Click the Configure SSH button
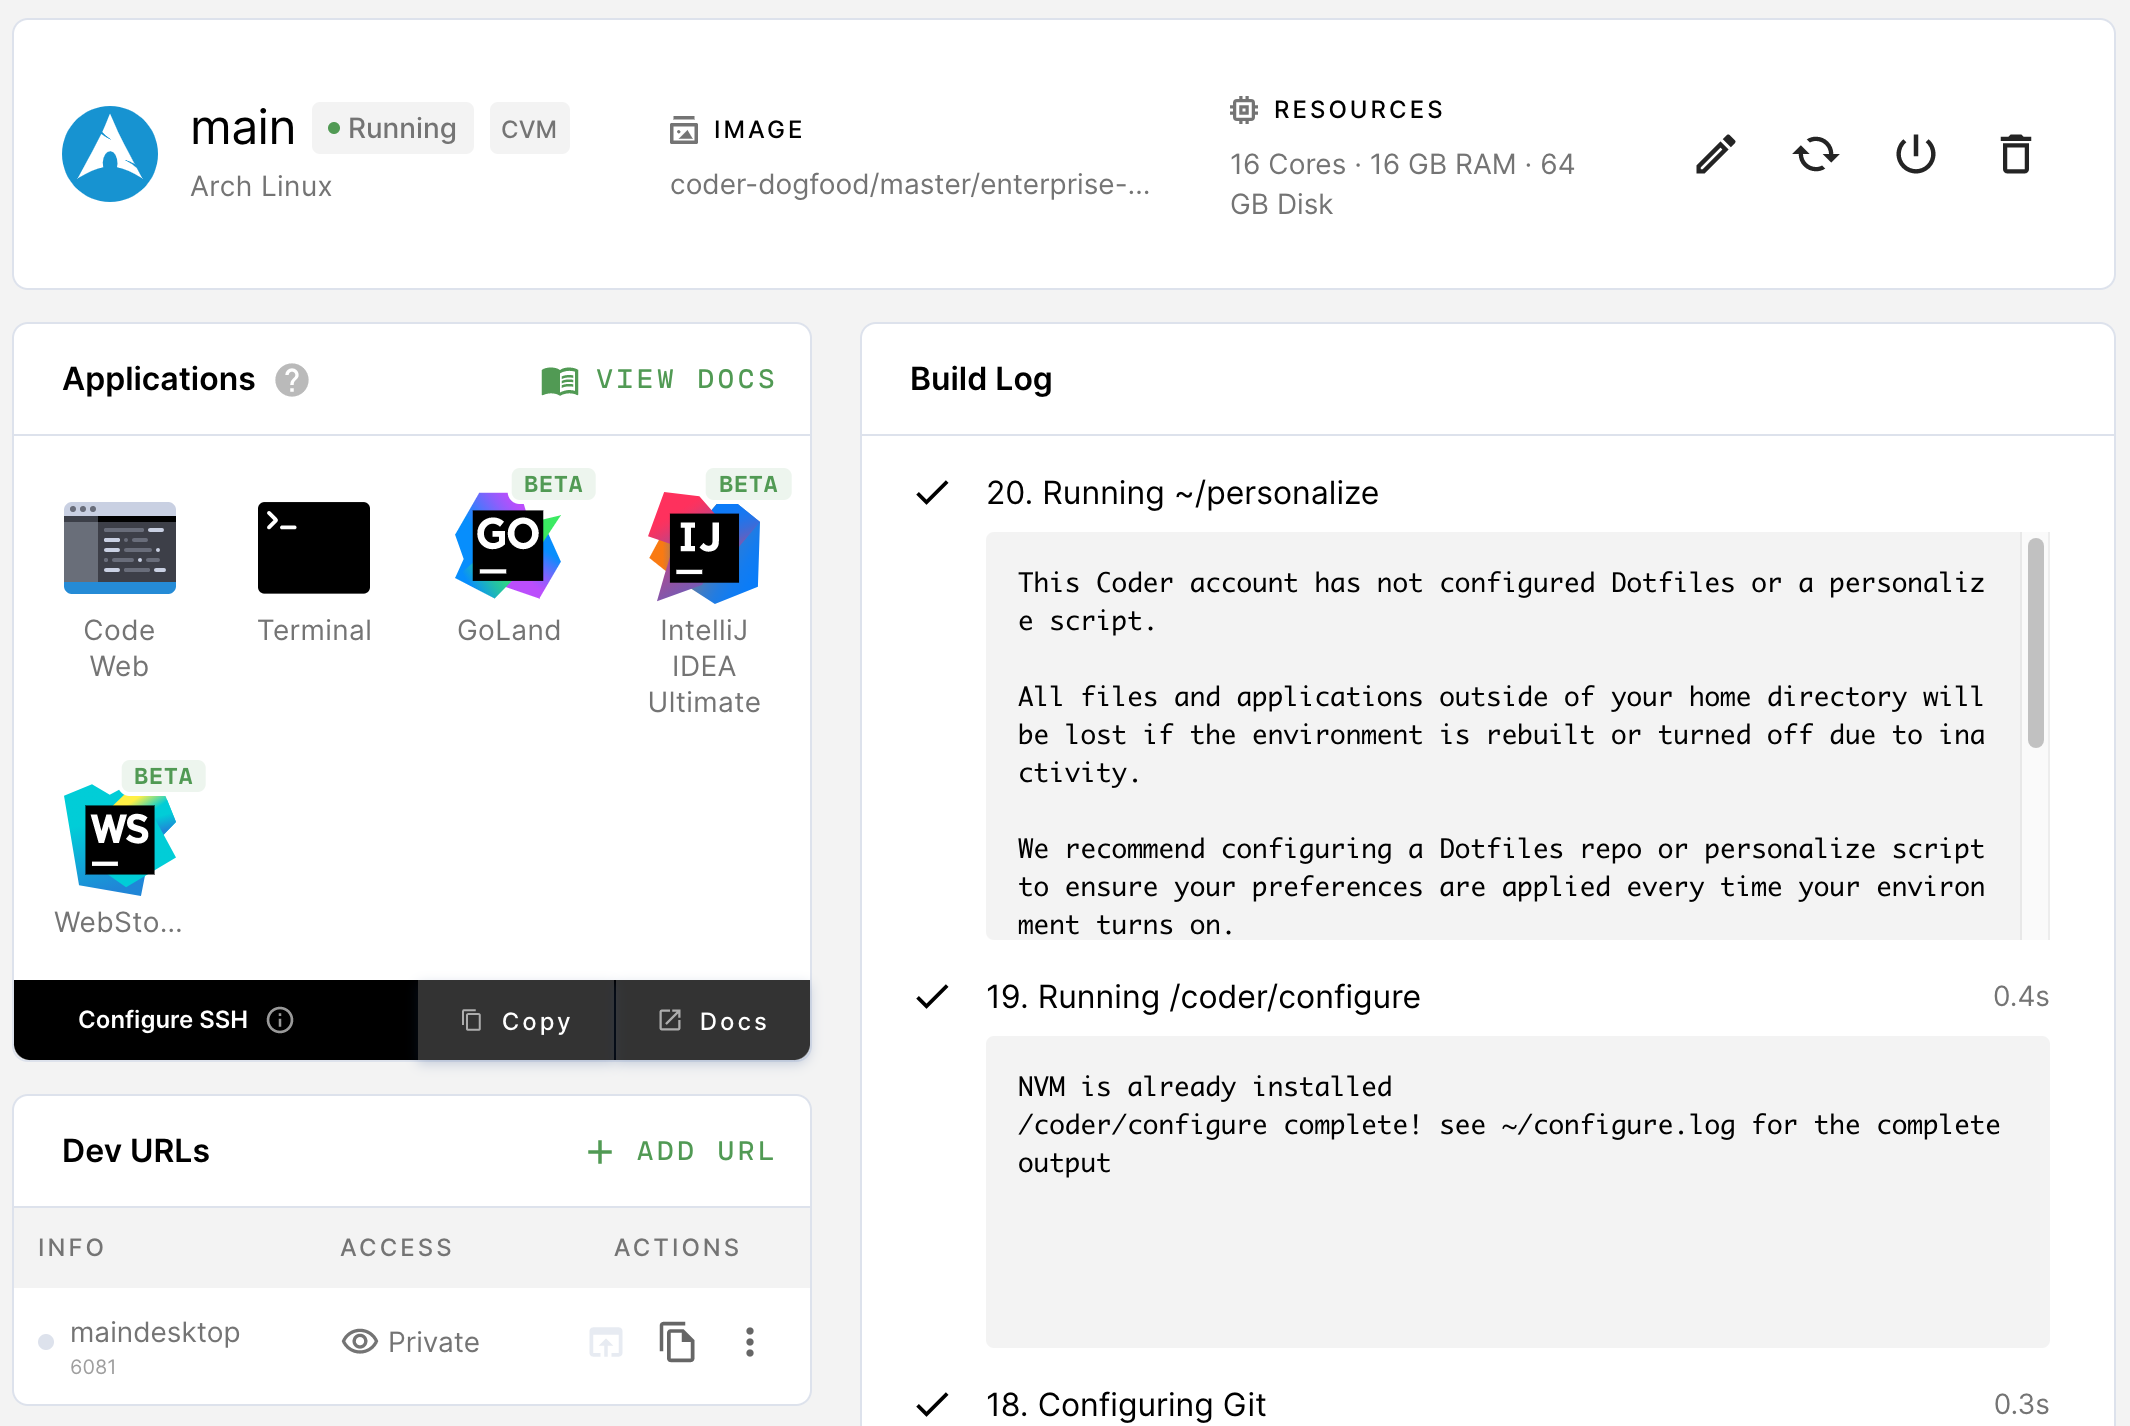 [164, 1020]
